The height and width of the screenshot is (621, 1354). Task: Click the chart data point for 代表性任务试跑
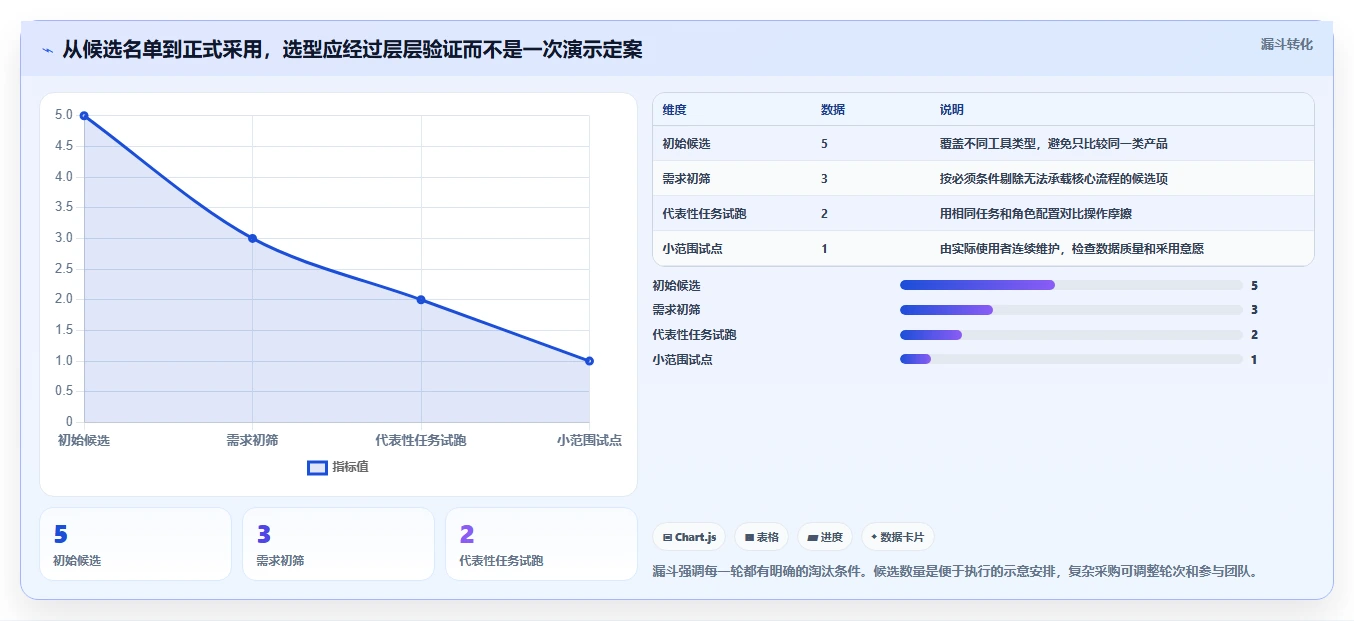coord(421,300)
